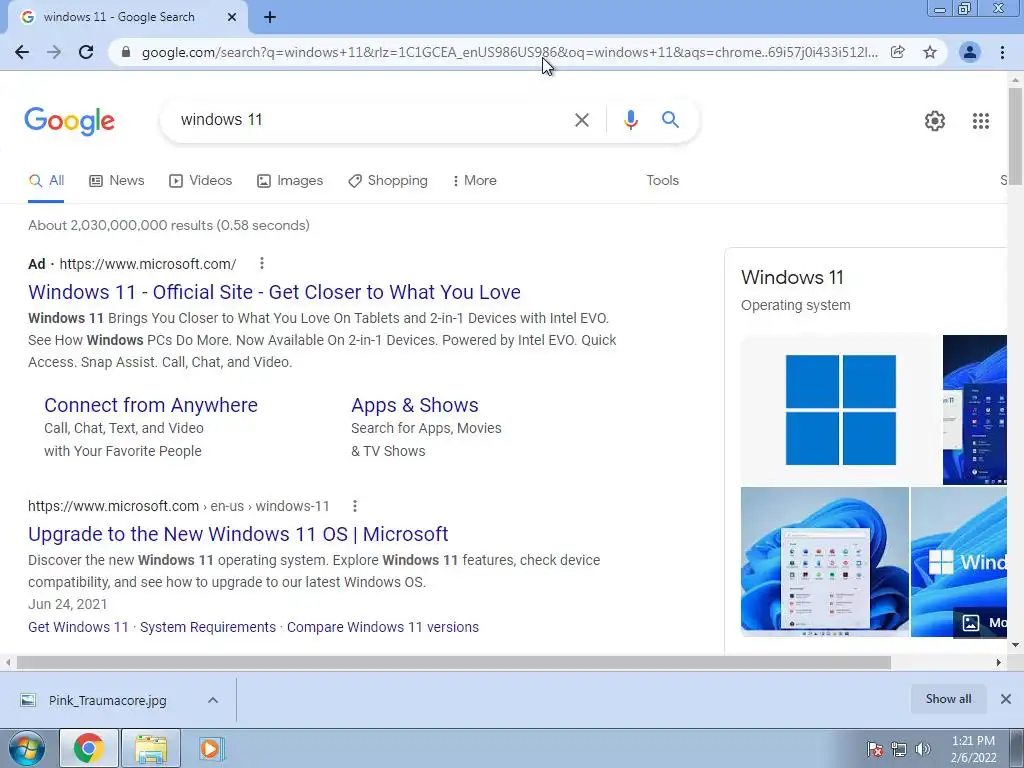
Task: Open Windows 11 Official Site ad link
Action: [274, 292]
